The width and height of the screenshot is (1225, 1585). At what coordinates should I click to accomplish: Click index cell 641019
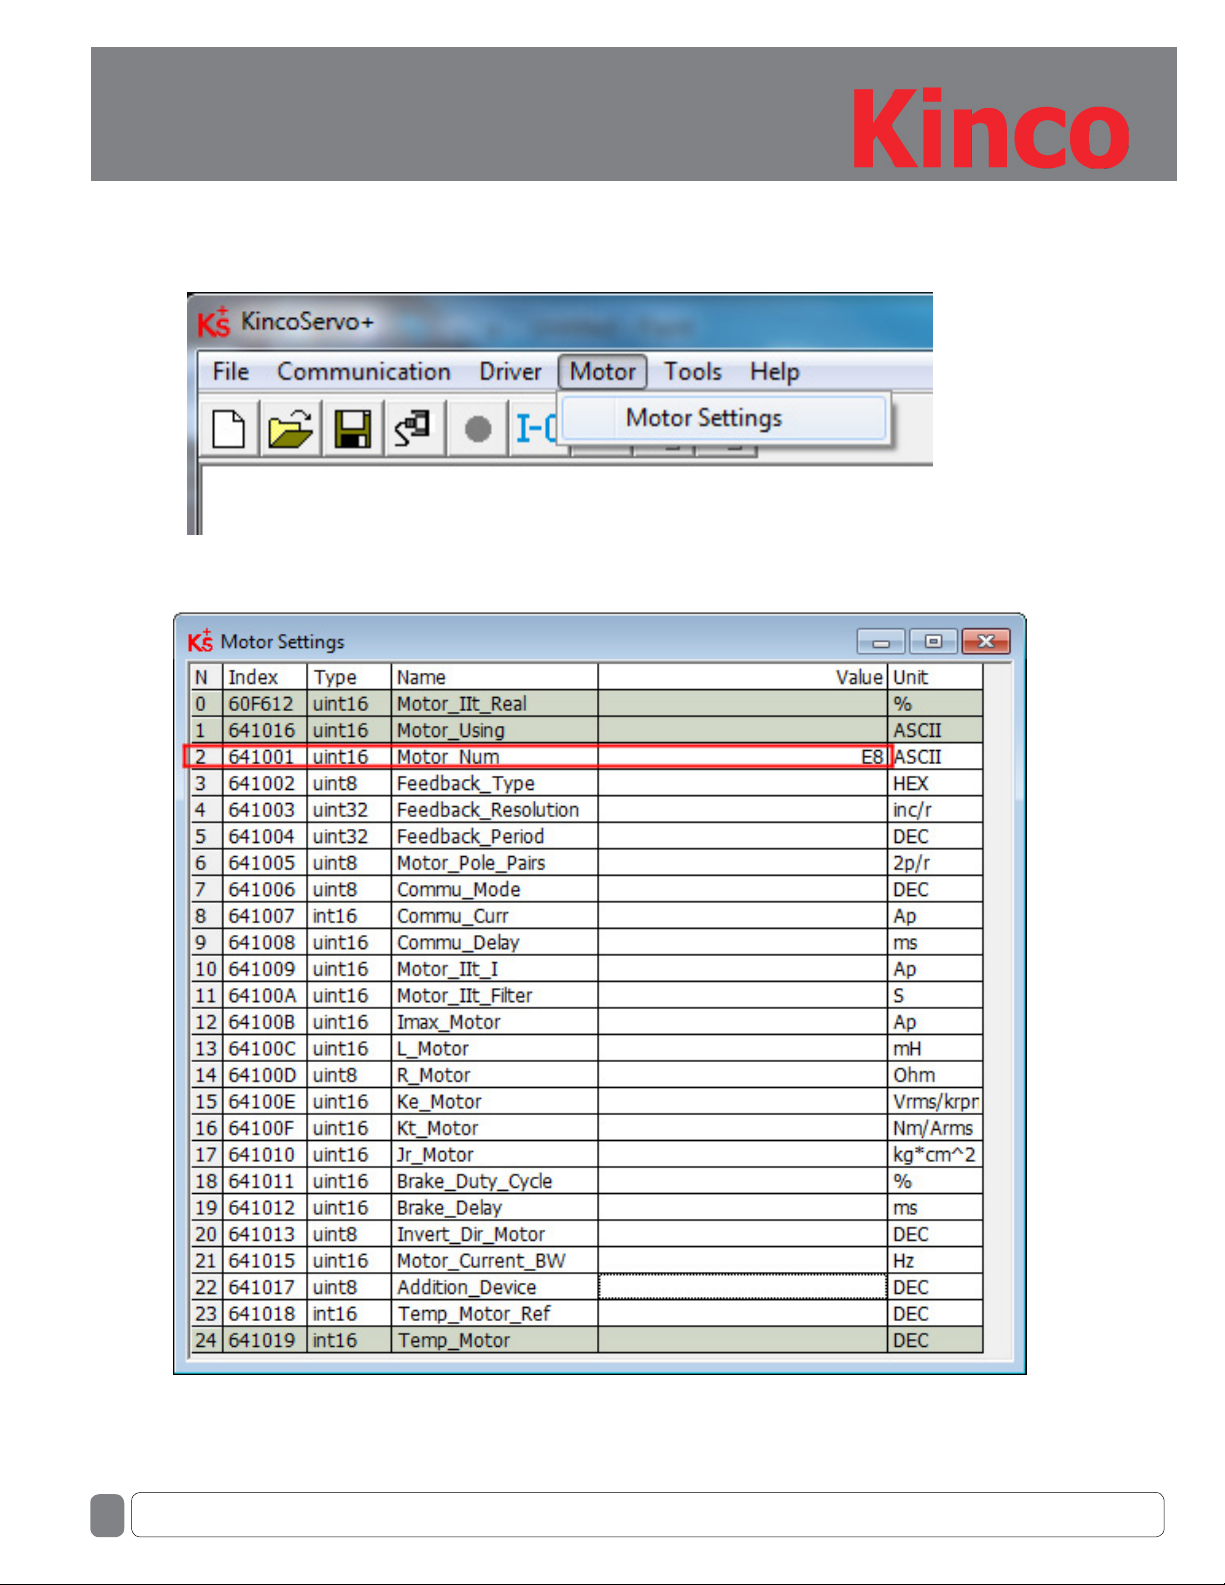(264, 1340)
